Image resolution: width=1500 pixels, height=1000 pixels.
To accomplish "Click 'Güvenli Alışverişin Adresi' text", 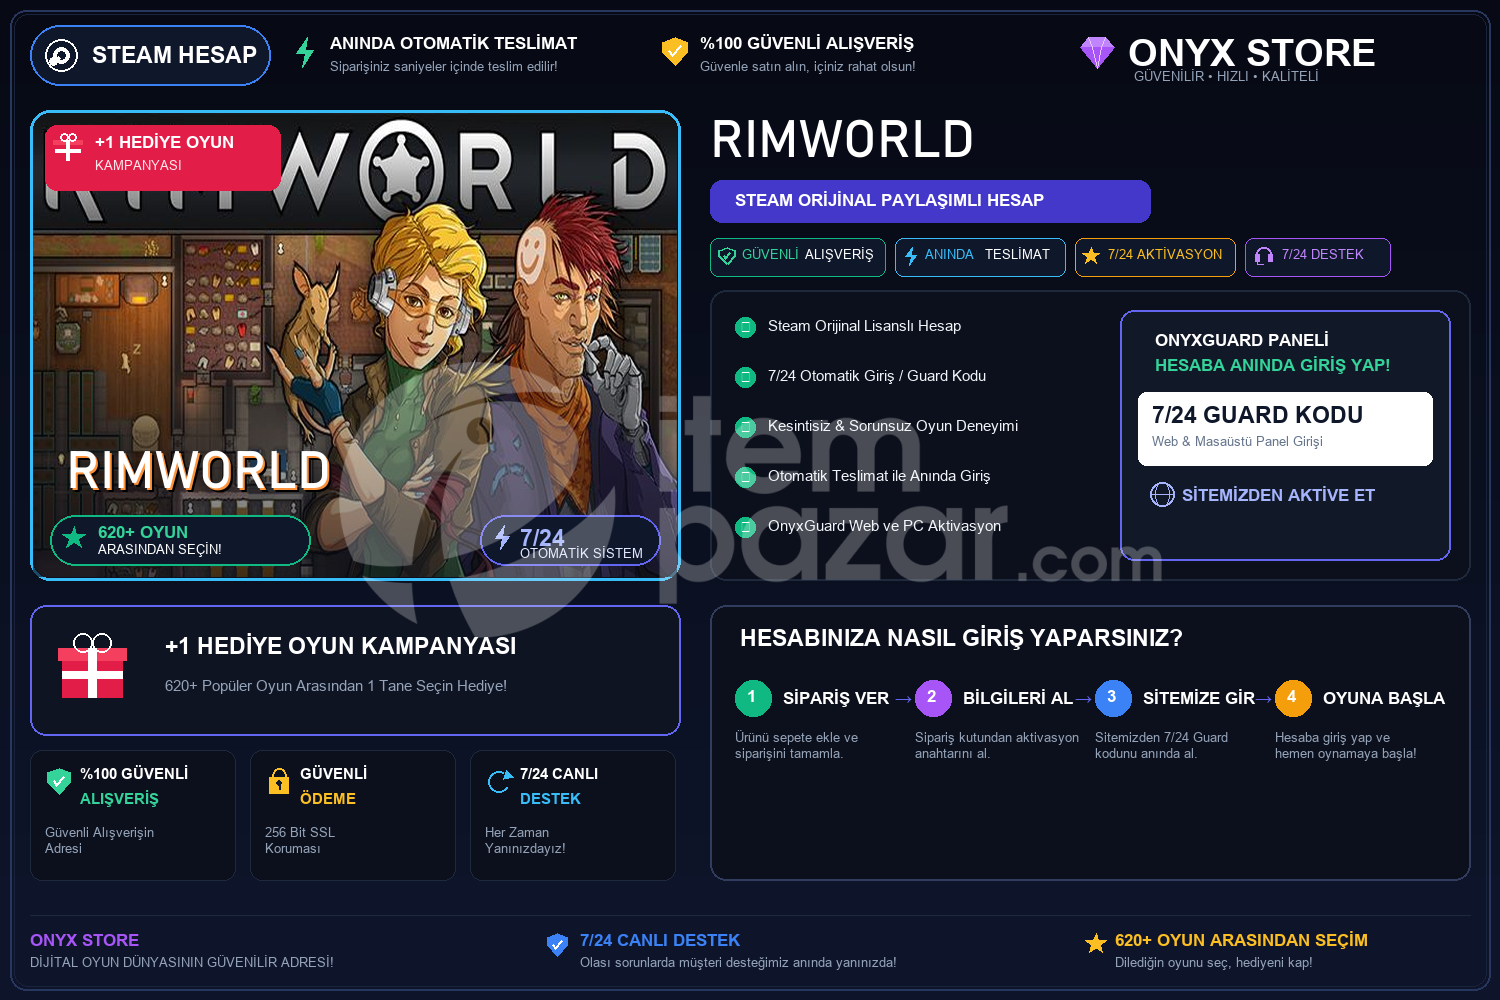I will click(x=99, y=840).
